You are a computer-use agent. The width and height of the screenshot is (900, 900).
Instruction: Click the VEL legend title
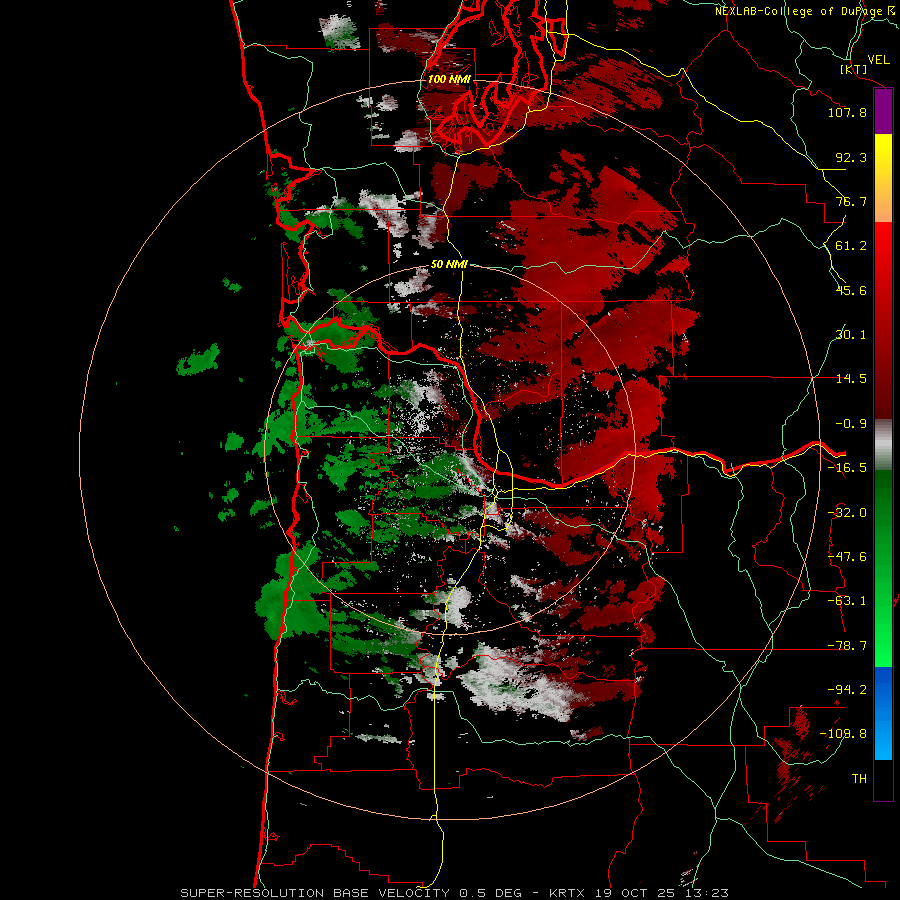point(878,59)
